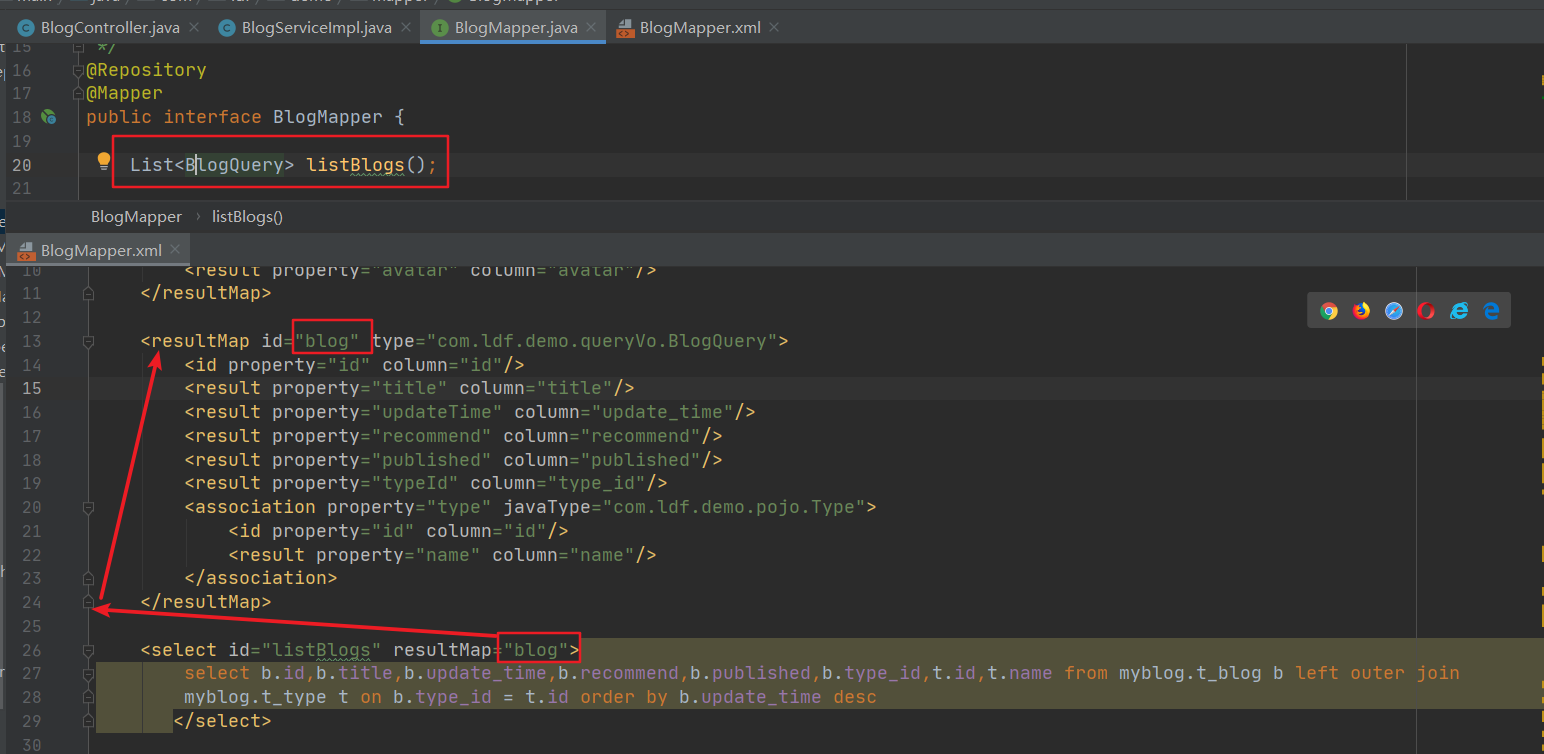The width and height of the screenshot is (1544, 754).
Task: Close the BlogServiceImpl.java tab
Action: [405, 27]
